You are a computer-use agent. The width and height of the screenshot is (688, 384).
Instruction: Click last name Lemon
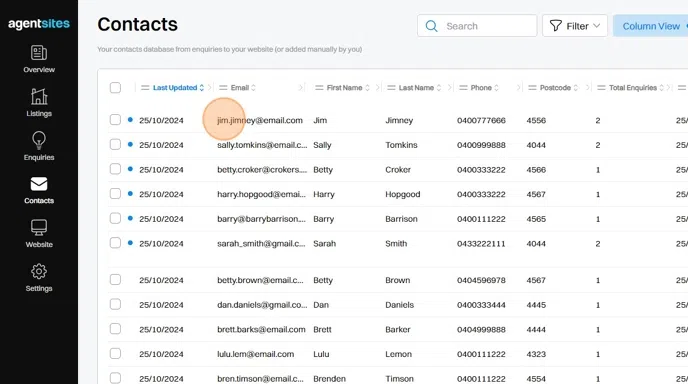pyautogui.click(x=398, y=354)
